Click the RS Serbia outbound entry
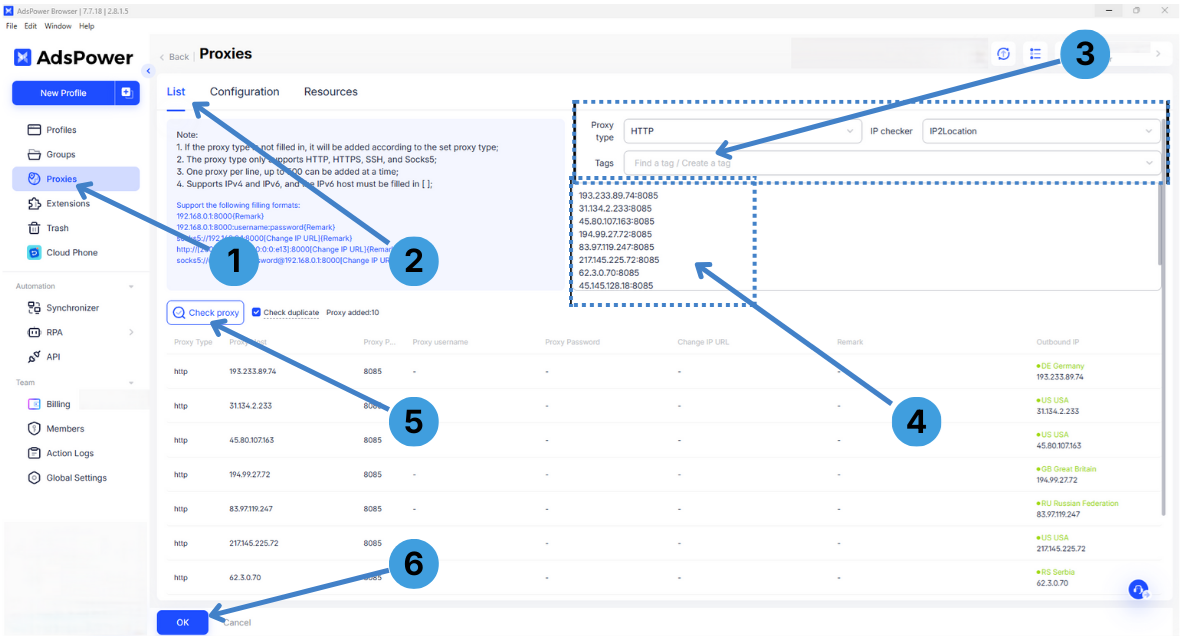Image resolution: width=1181 pixels, height=644 pixels. coord(1055,577)
